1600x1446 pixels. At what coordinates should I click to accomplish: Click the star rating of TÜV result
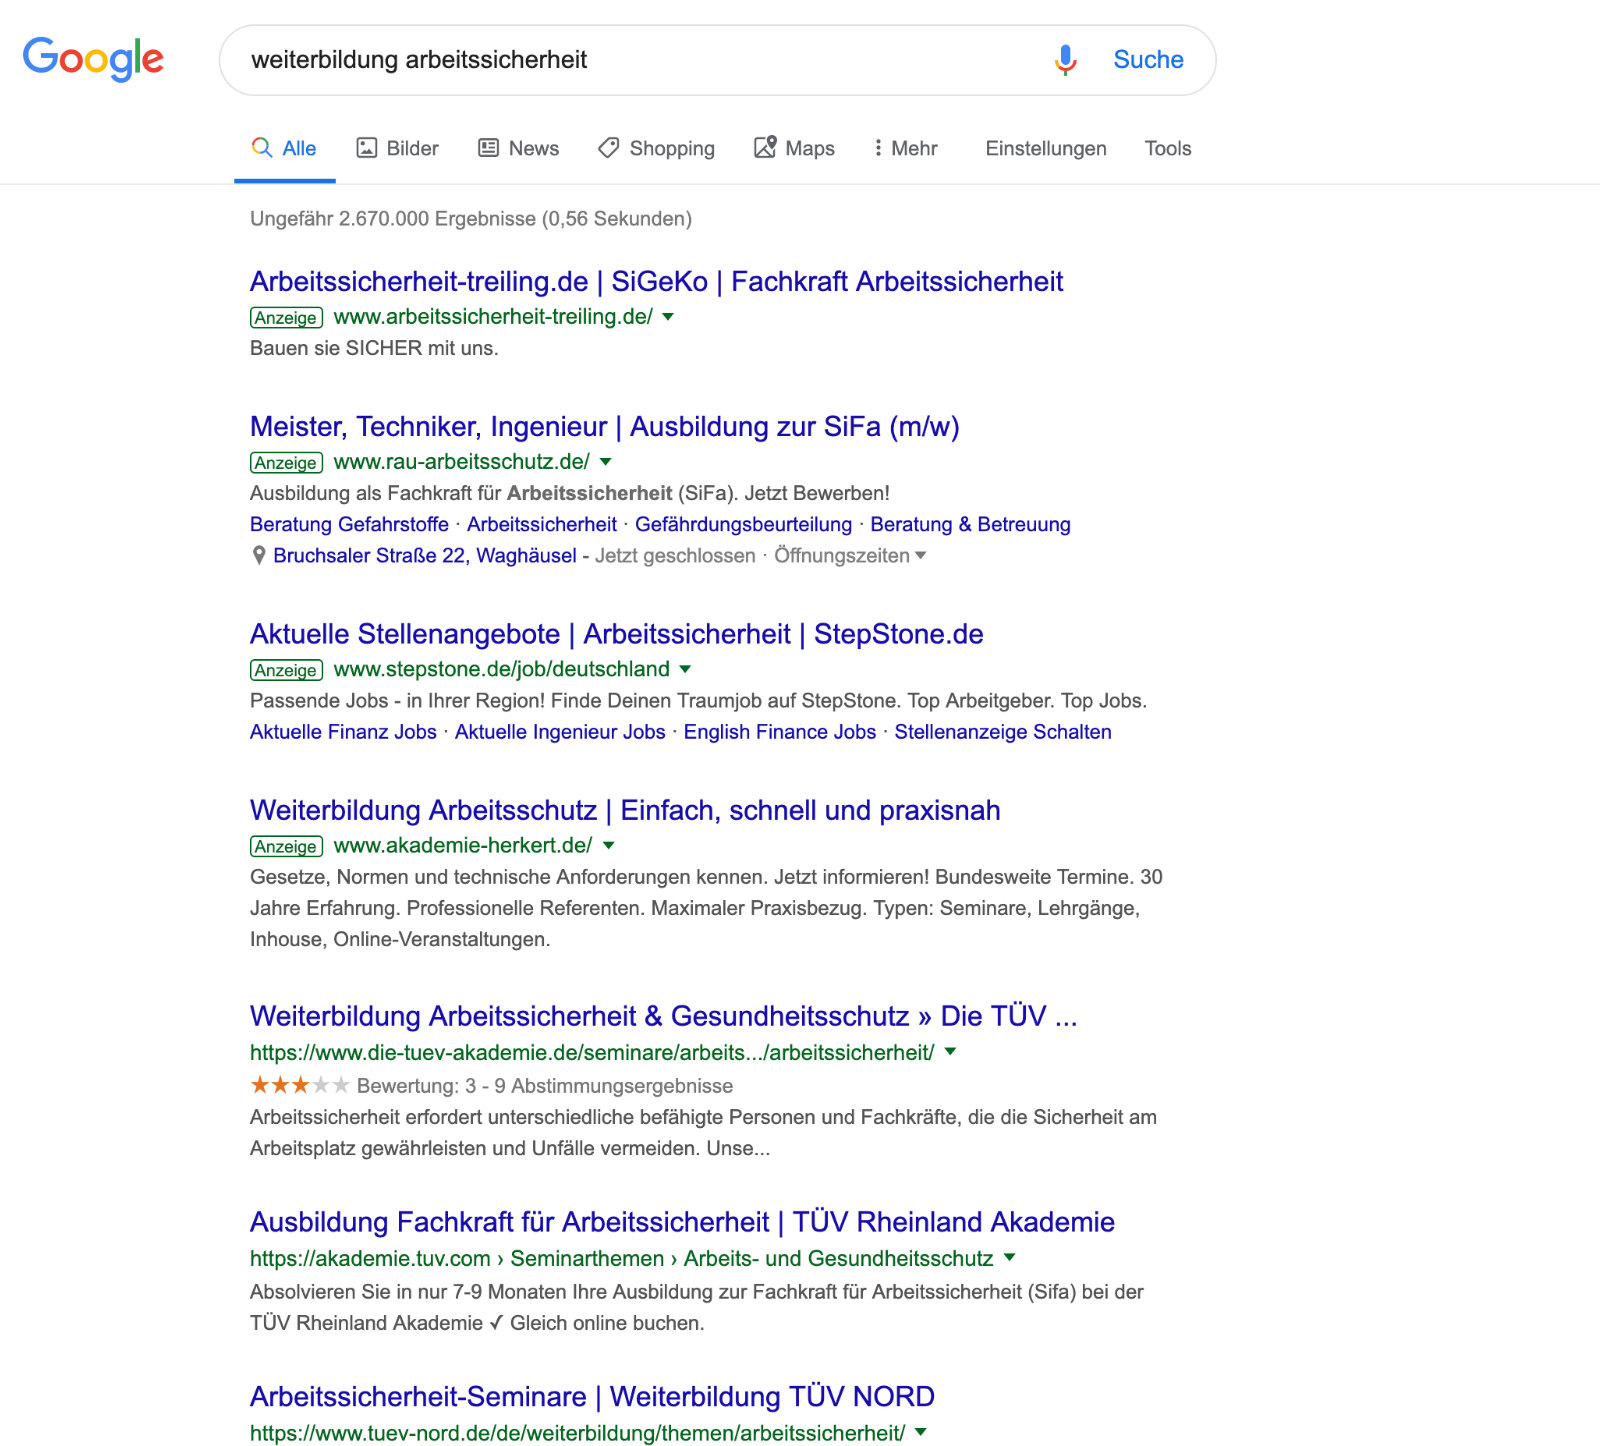coord(299,1085)
